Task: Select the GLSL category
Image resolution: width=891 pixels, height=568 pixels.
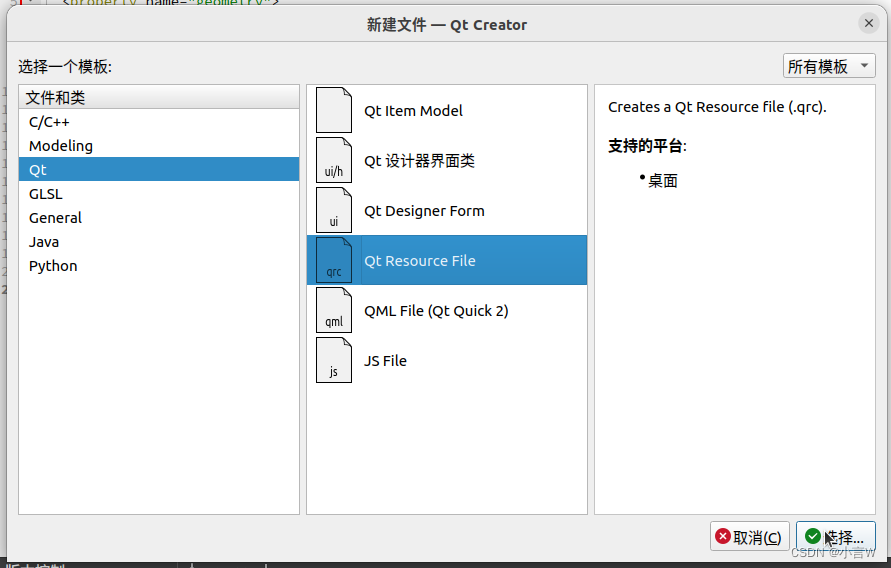Action: coord(159,194)
